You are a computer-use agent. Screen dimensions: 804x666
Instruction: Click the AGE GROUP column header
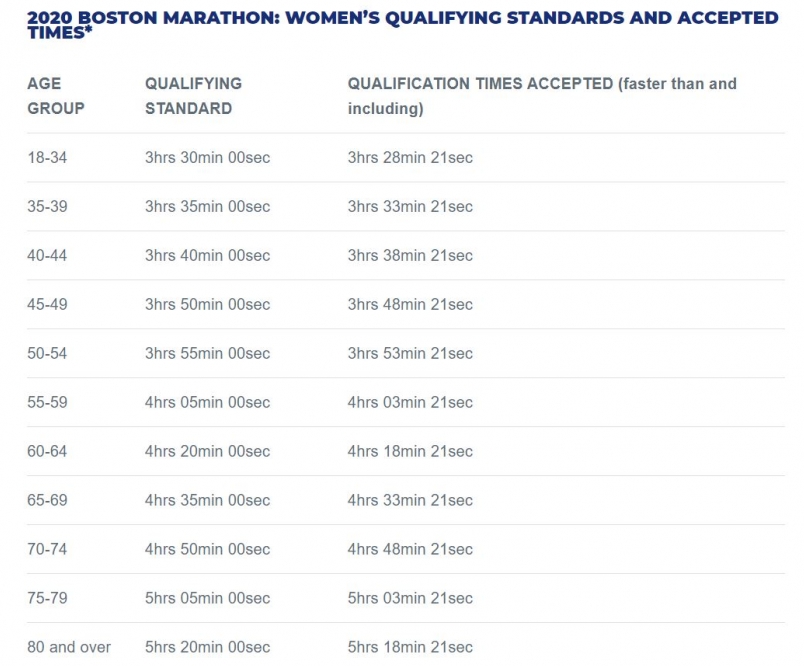(56, 96)
